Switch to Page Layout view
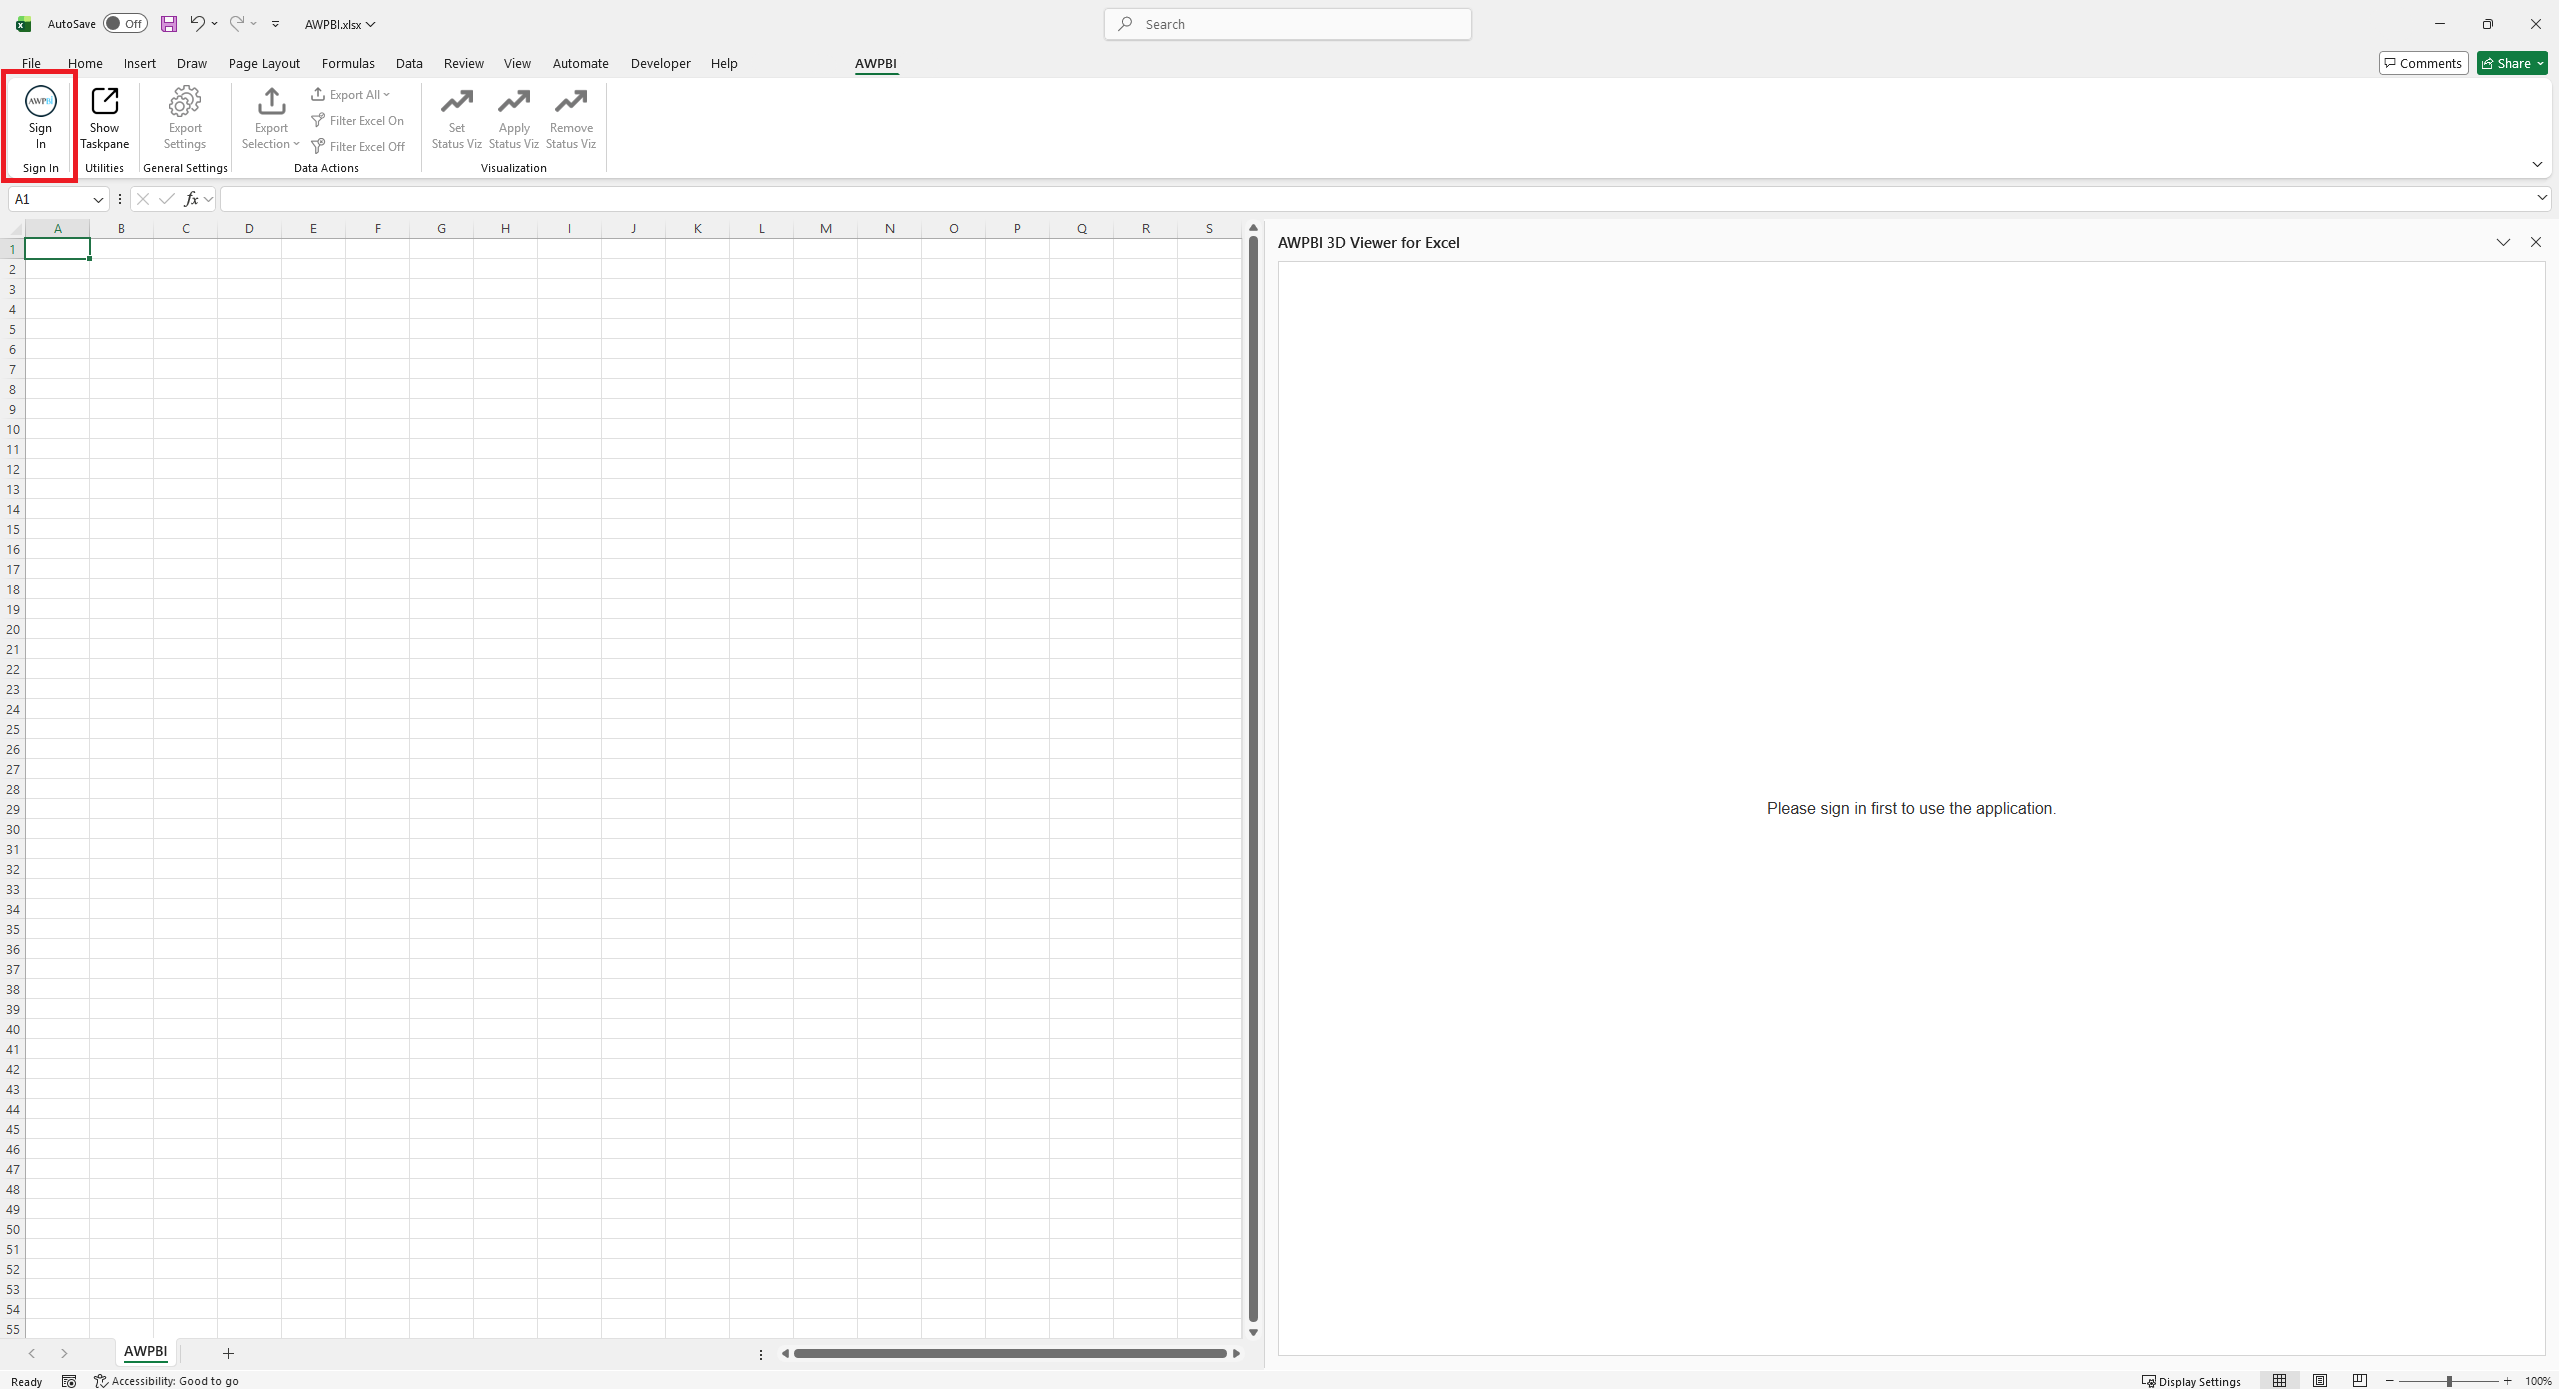The height and width of the screenshot is (1389, 2559). pos(2319,1381)
